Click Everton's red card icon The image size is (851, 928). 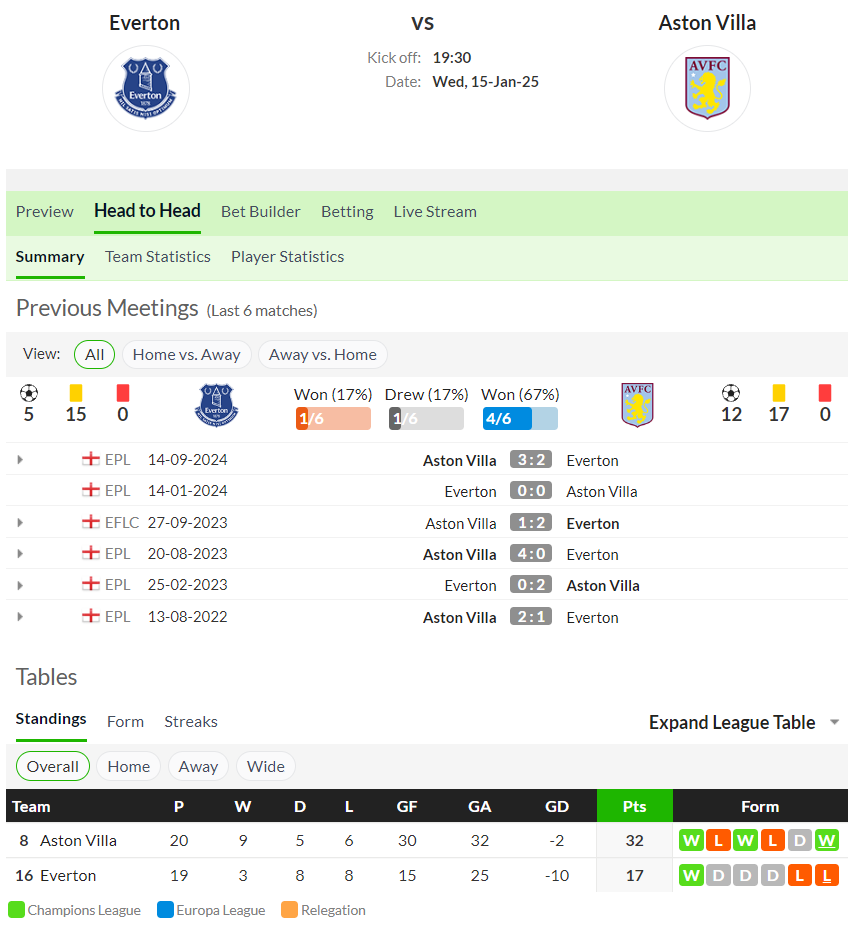123,394
